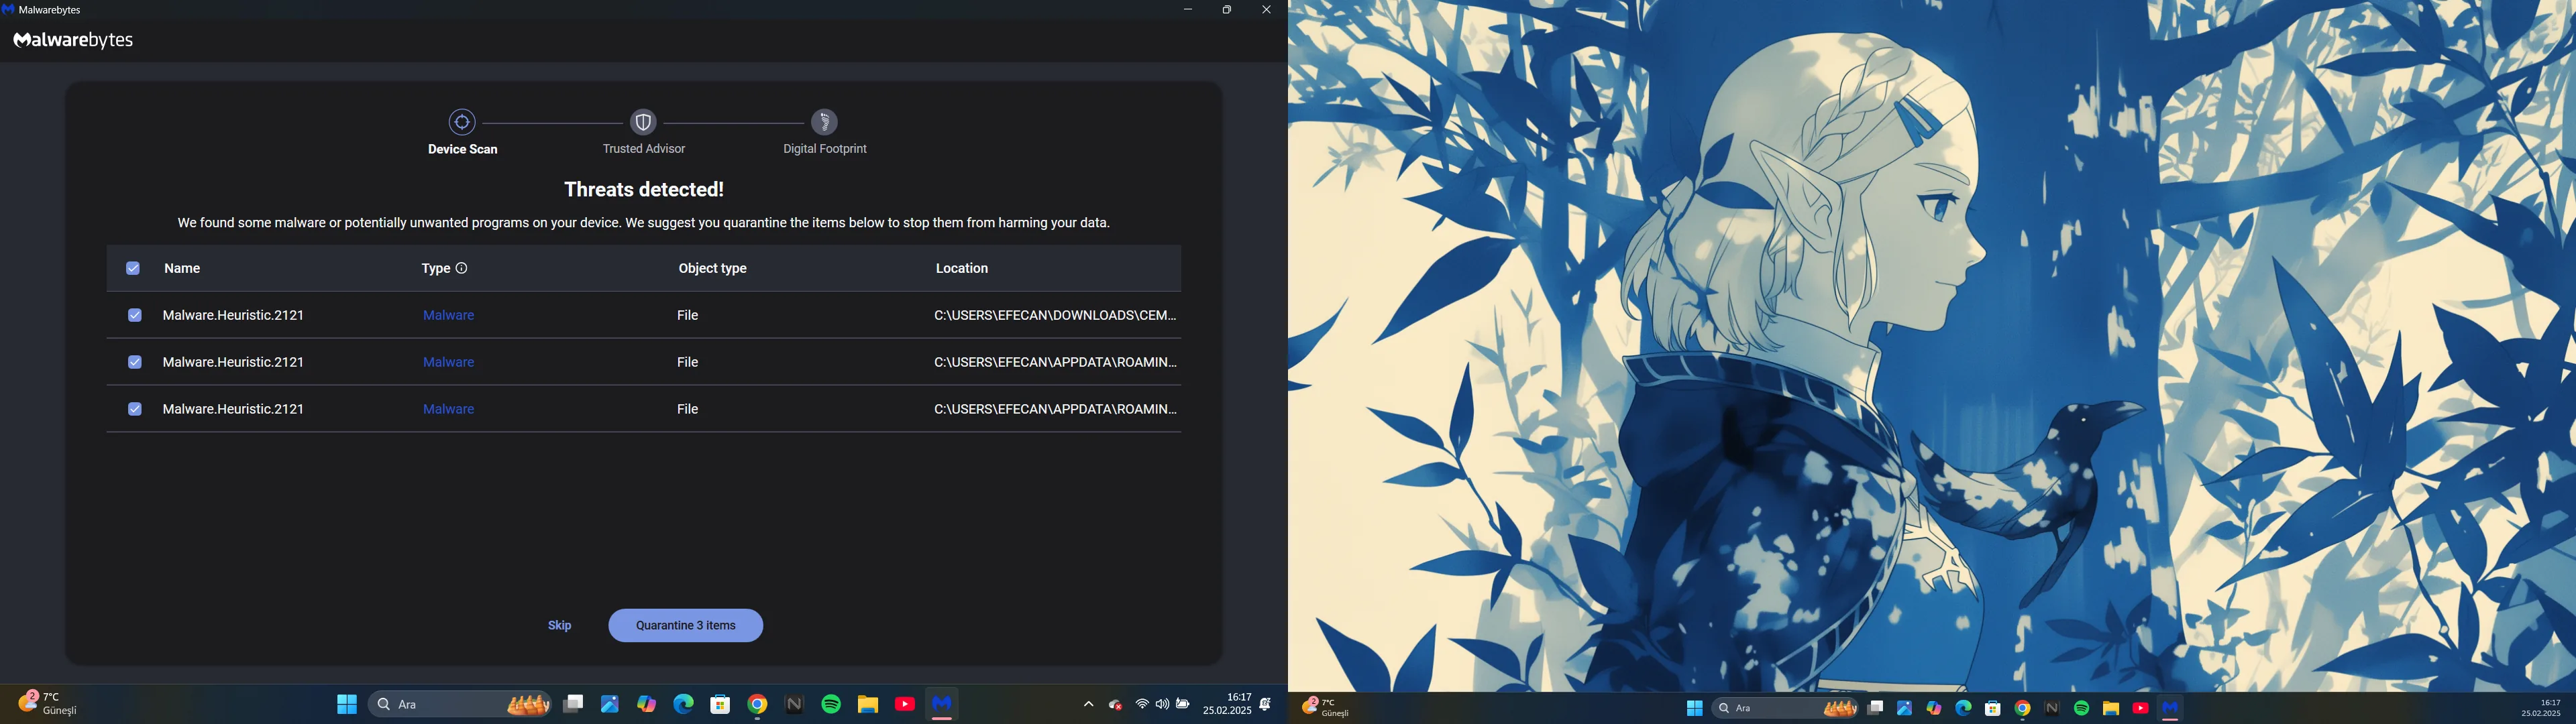Image resolution: width=2576 pixels, height=724 pixels.
Task: Sort by Object type column header
Action: coord(713,268)
